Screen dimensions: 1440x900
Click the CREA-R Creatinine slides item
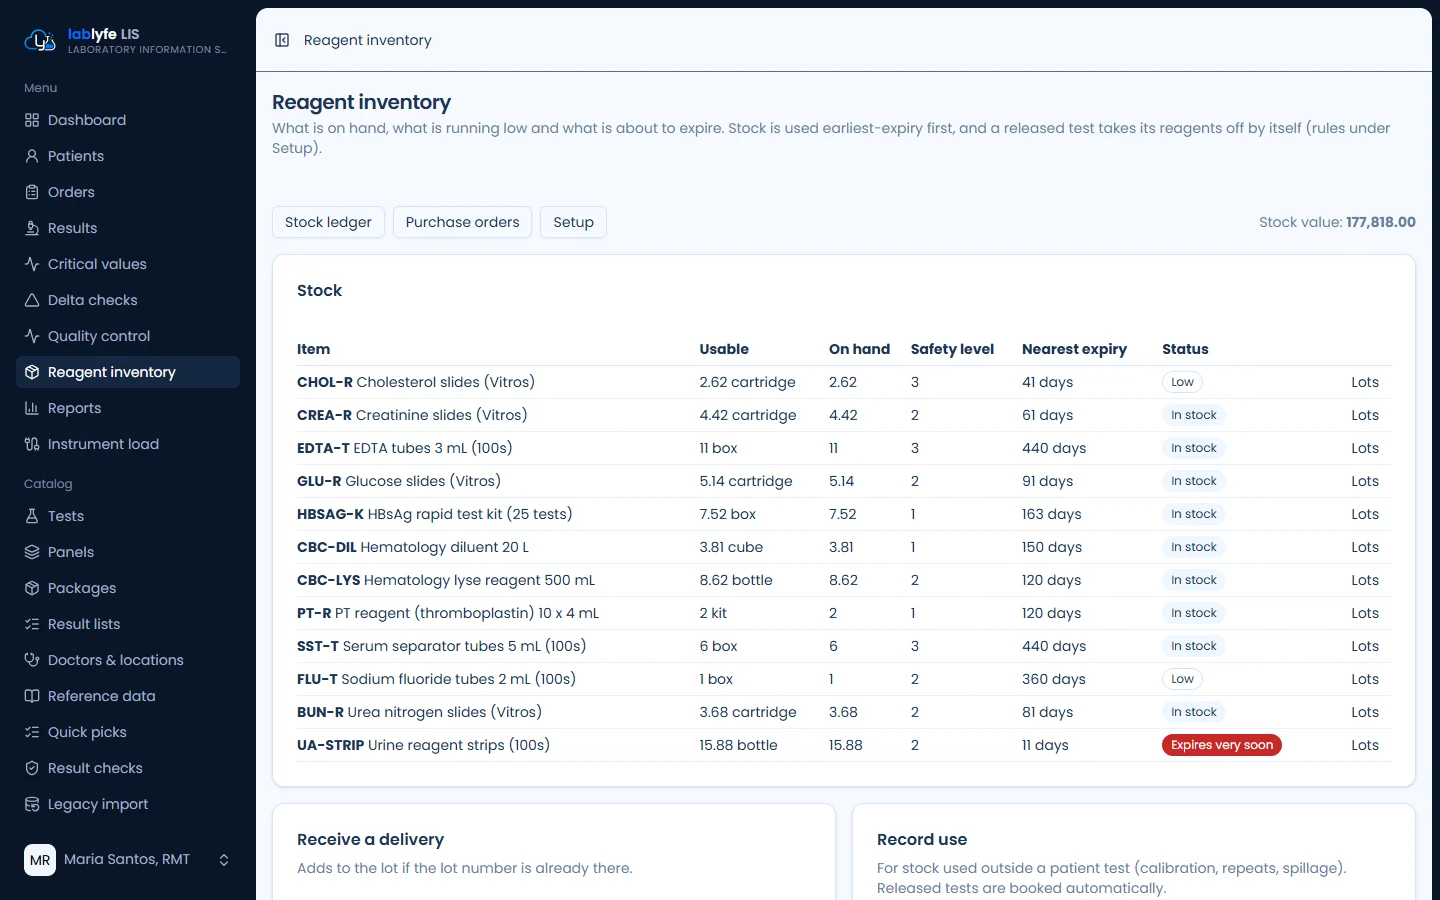tap(412, 415)
